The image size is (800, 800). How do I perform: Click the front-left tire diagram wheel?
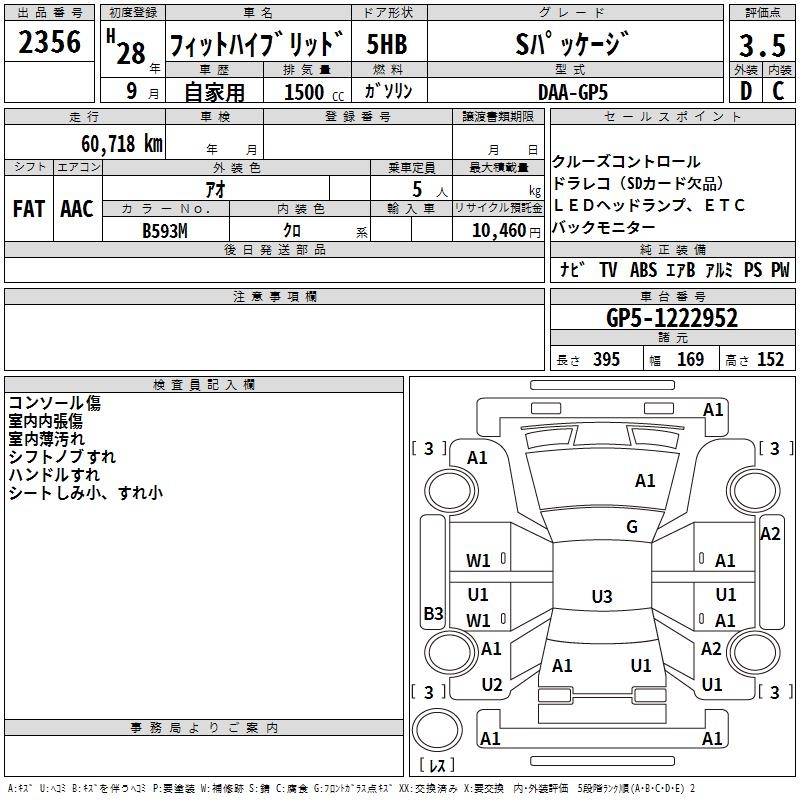coord(452,491)
